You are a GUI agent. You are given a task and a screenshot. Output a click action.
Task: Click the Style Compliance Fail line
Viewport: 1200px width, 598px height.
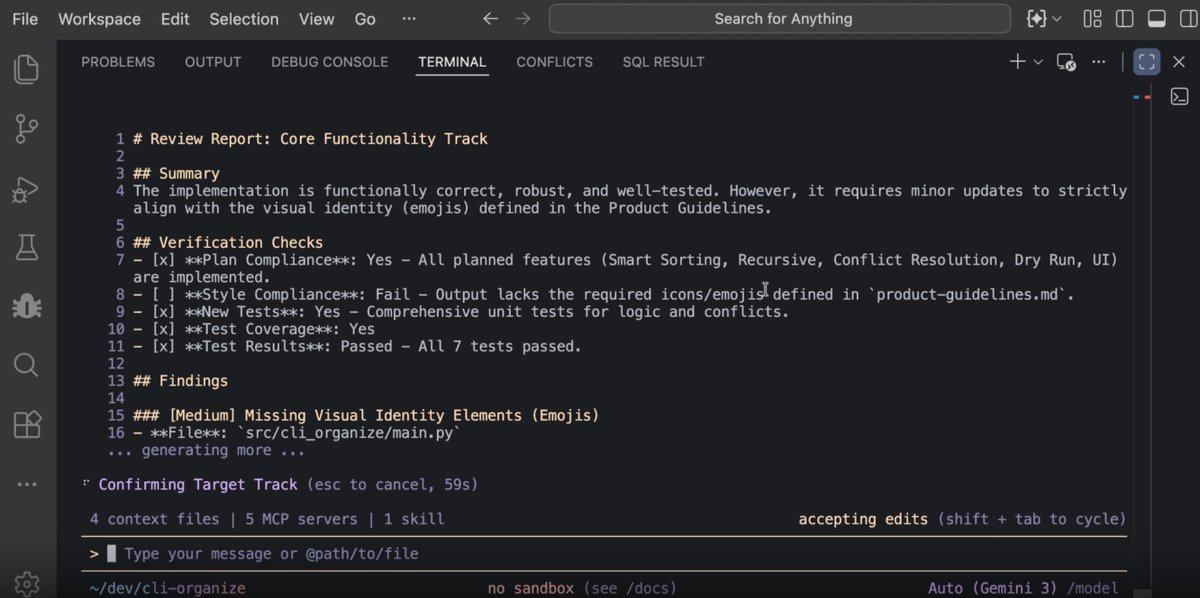coord(603,295)
